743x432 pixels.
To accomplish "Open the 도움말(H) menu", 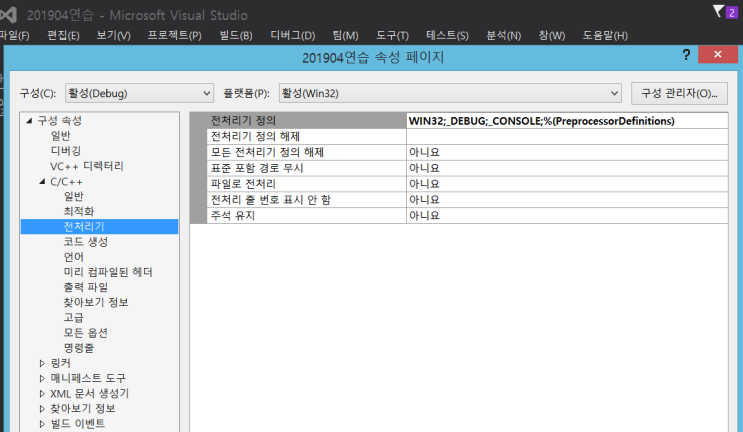I will coord(605,36).
